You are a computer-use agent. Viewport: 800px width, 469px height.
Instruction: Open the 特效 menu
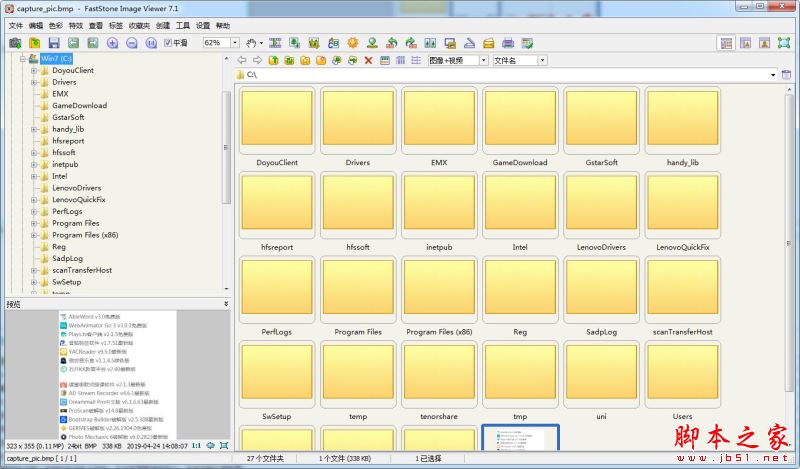76,26
